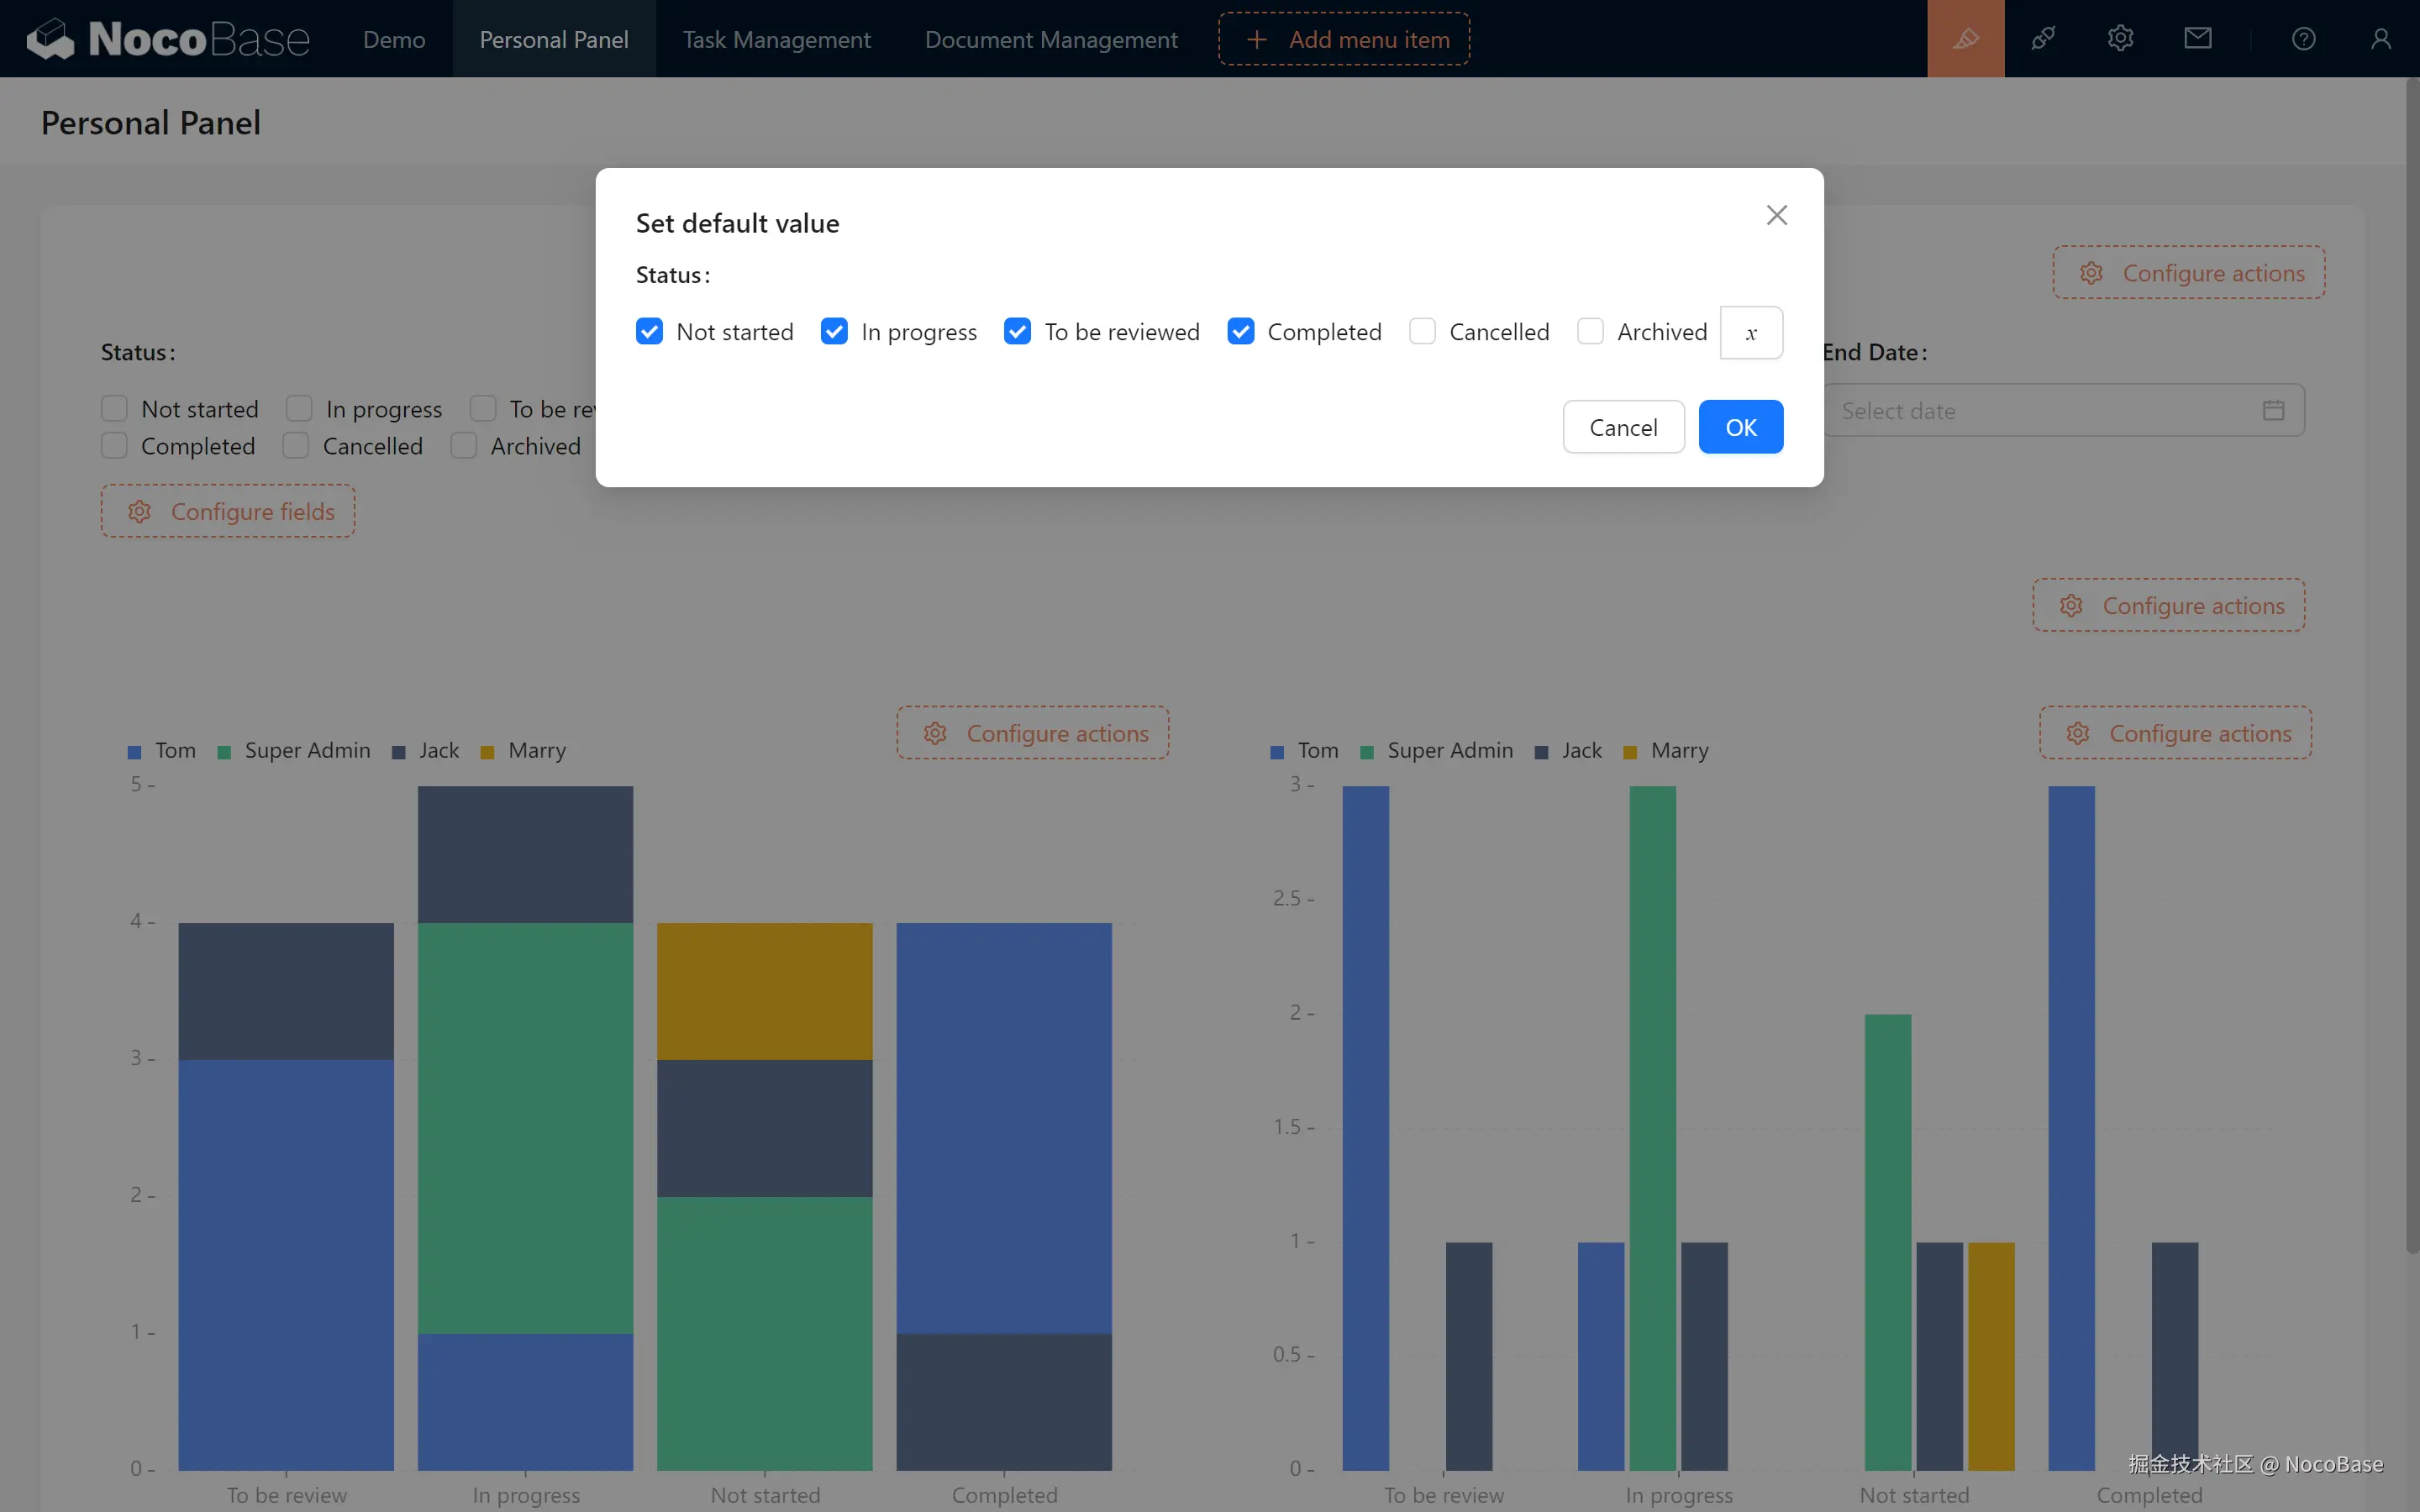Open the plugin manager rocket icon

(x=2043, y=39)
